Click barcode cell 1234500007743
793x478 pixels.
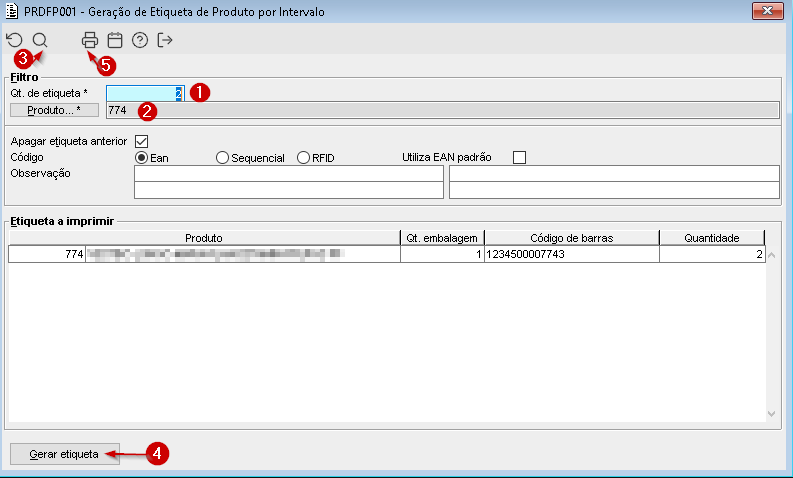coord(572,254)
